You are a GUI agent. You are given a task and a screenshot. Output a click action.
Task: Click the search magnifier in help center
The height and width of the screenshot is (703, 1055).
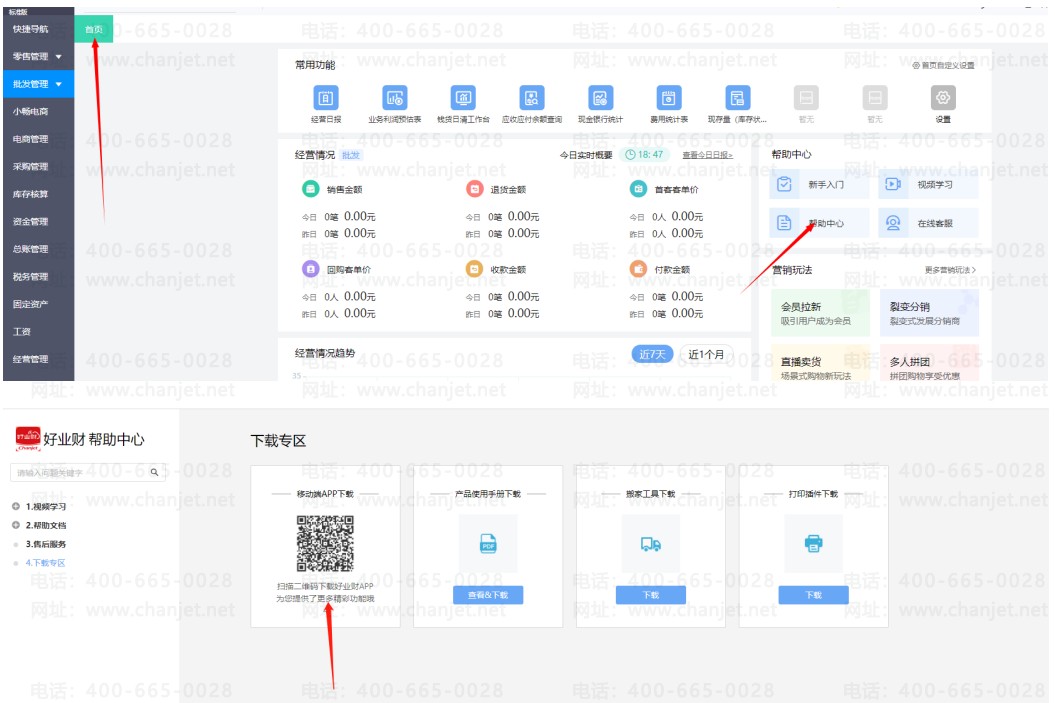pos(154,472)
